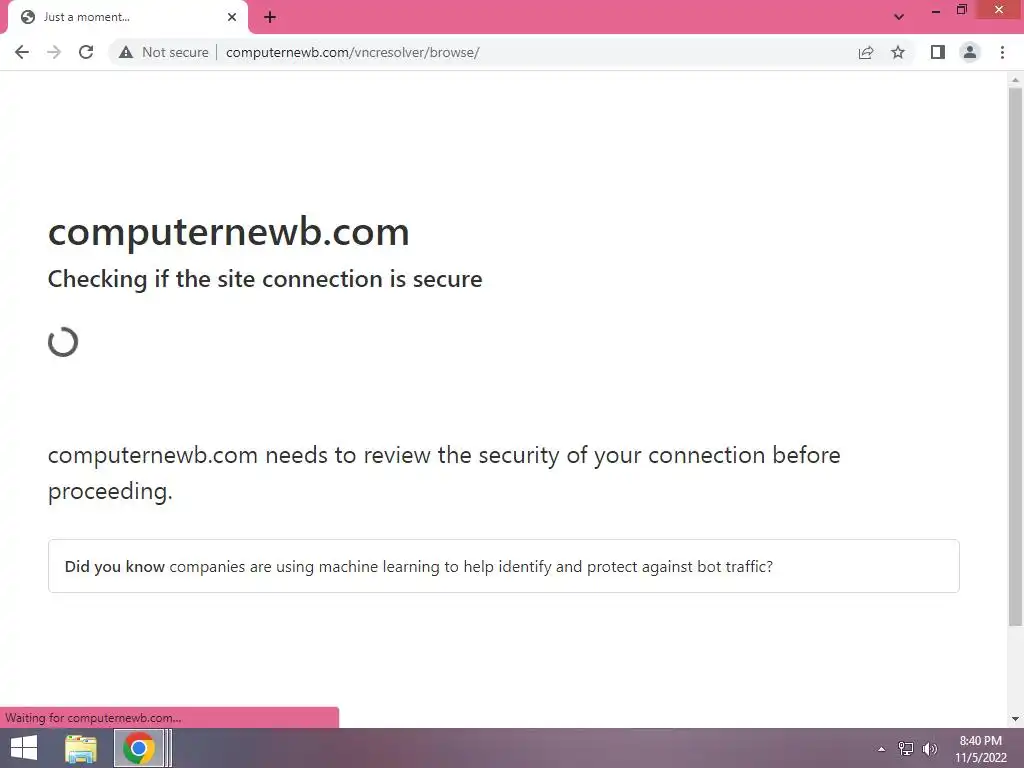This screenshot has width=1024, height=768.
Task: Click the 'Not secure' label
Action: tap(175, 52)
